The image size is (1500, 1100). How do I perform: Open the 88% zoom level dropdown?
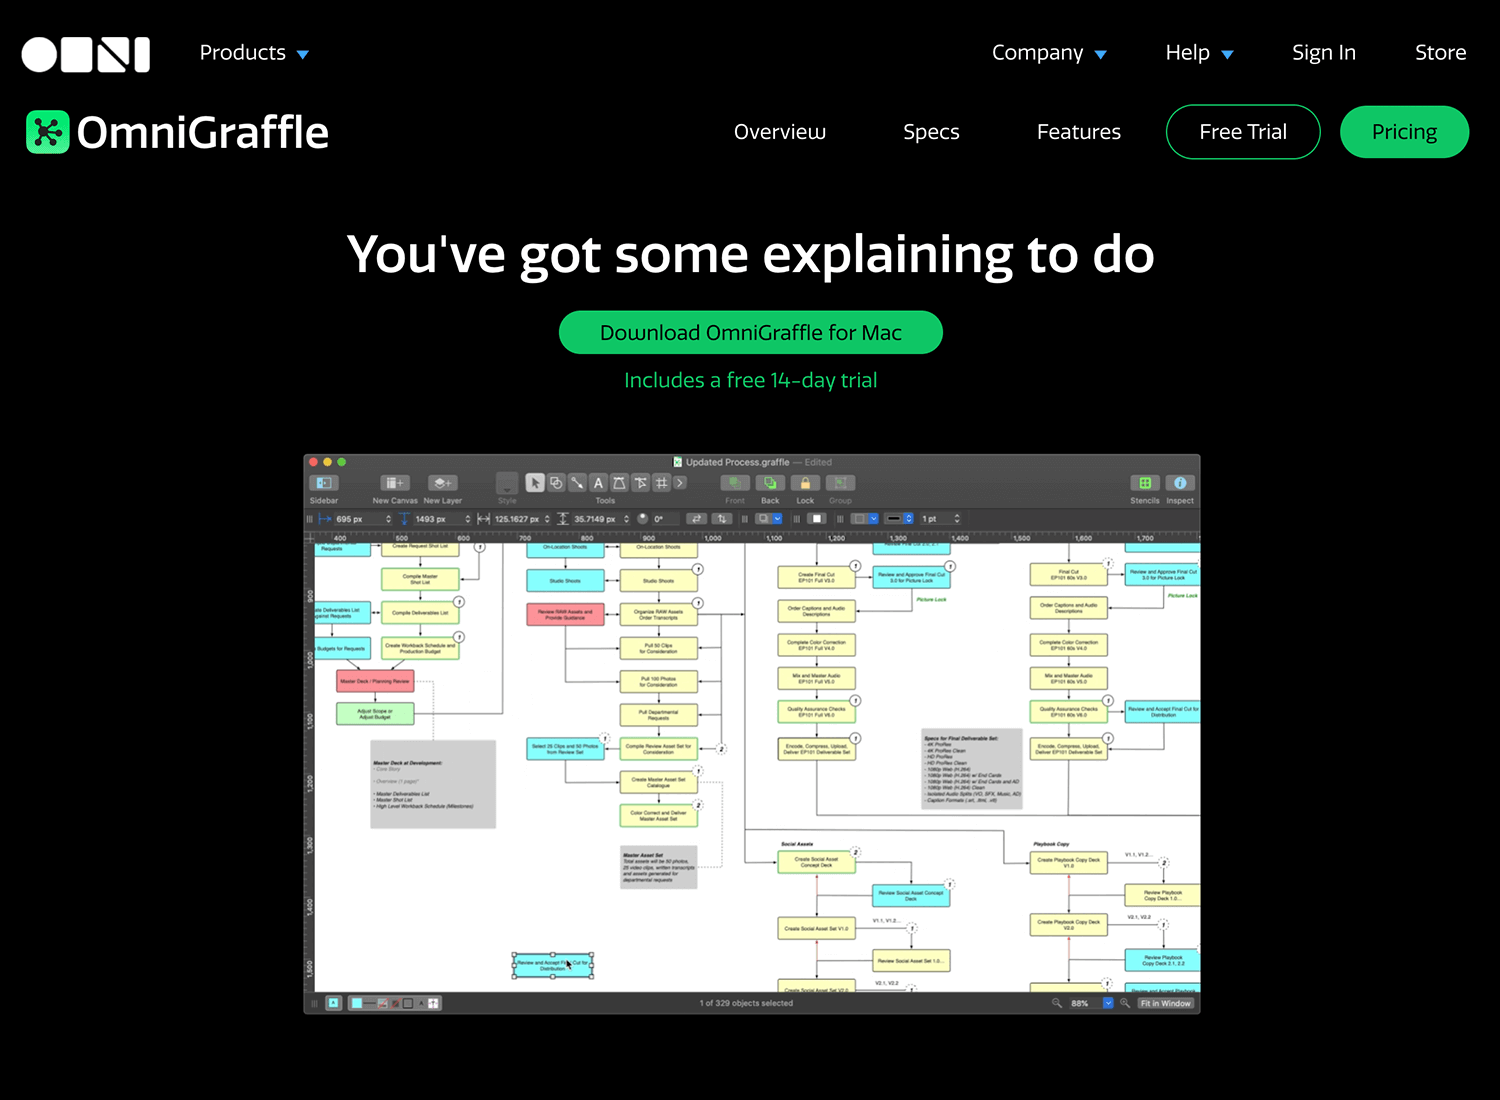(x=1108, y=1003)
